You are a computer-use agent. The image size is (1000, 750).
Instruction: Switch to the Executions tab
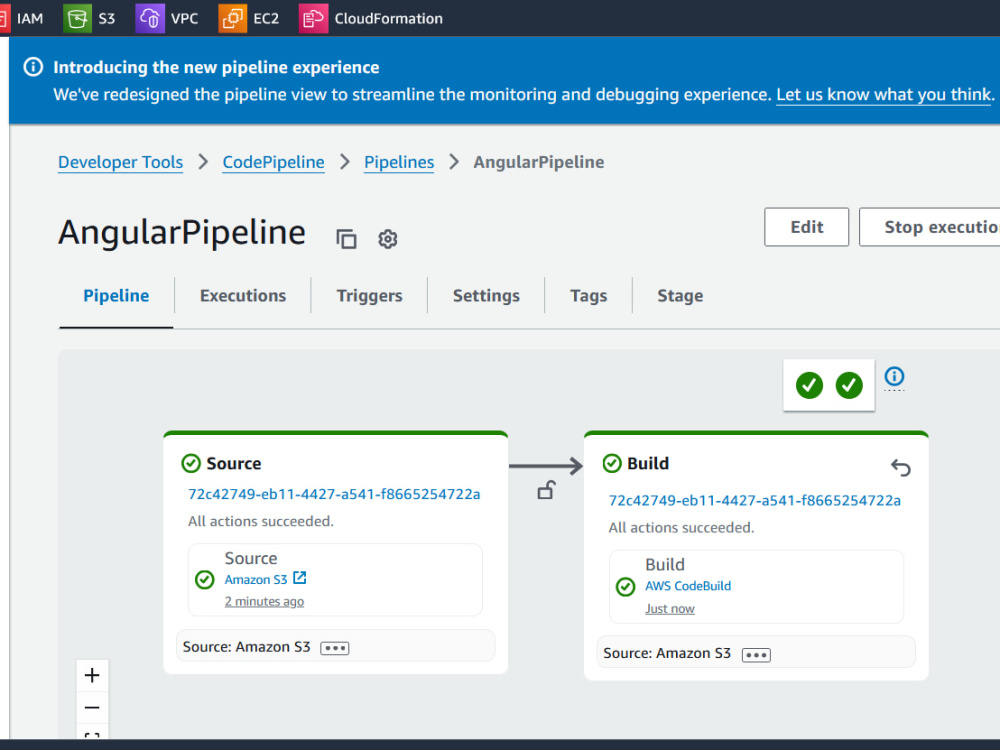coord(243,296)
